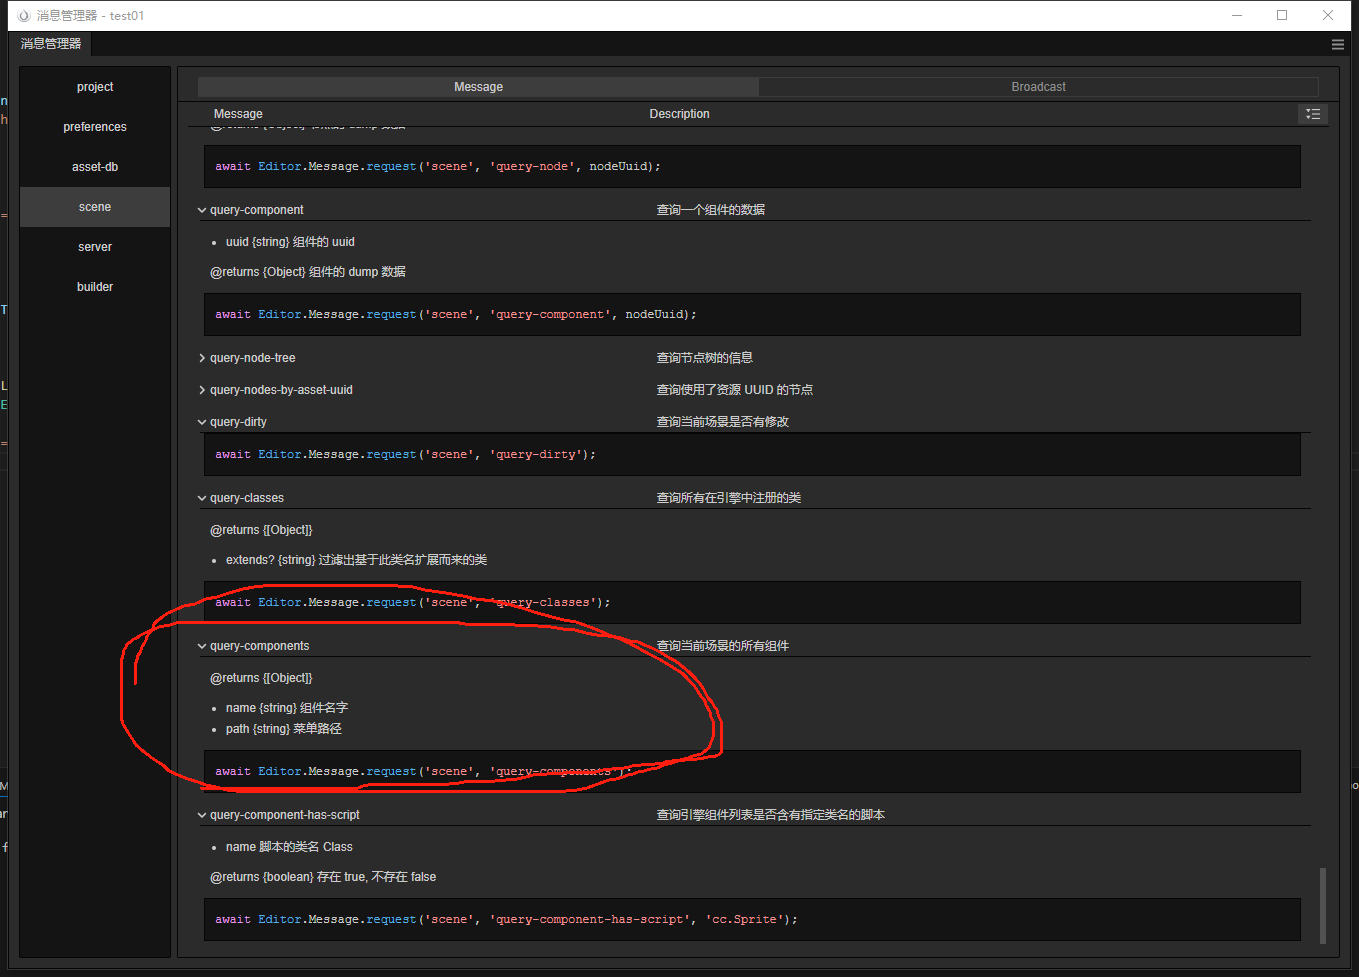Click the text '@returns {Object} 组件的 dump 数据'

point(308,272)
